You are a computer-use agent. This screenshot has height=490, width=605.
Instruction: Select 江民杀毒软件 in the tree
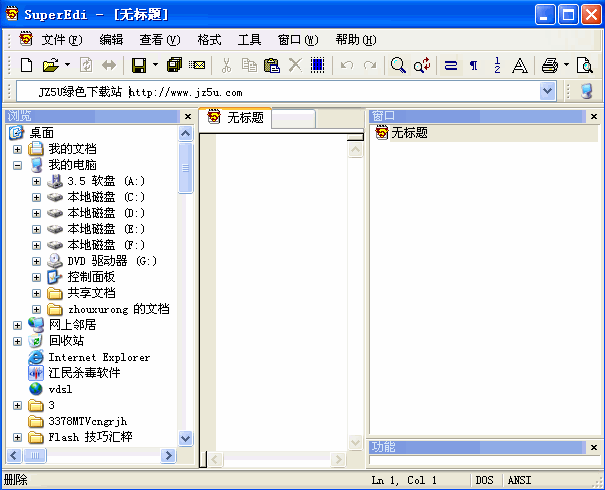[x=84, y=373]
